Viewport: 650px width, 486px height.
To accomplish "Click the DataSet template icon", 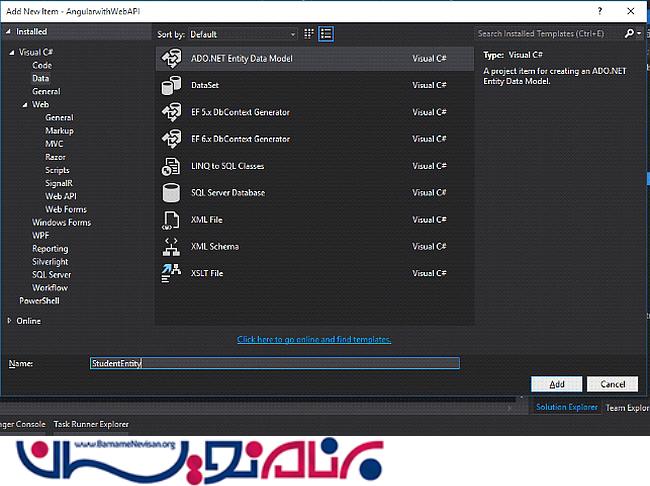I will pos(171,85).
